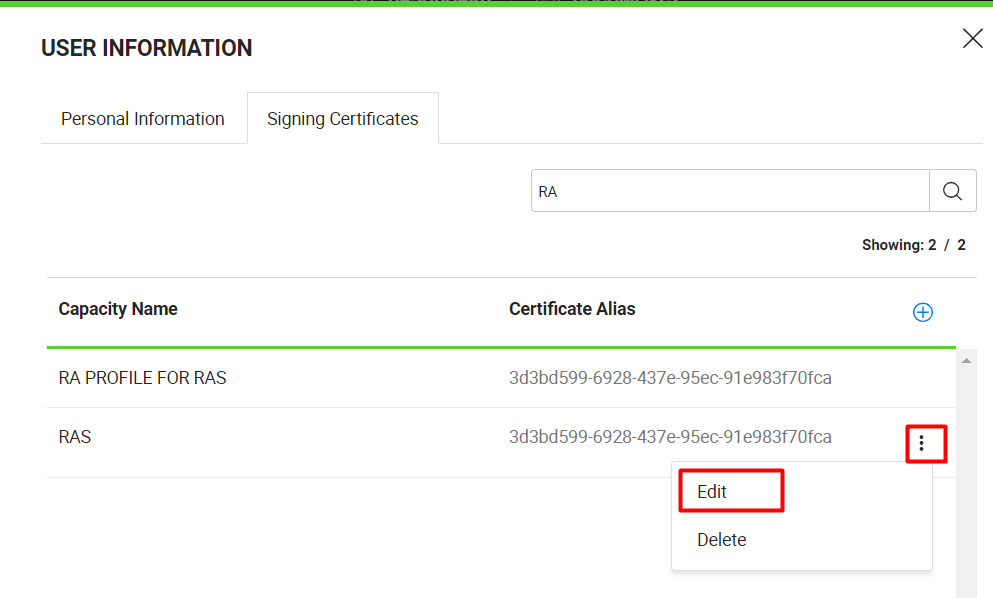This screenshot has height=598, width=993.
Task: Click the Capacity Name column header
Action: [x=118, y=309]
